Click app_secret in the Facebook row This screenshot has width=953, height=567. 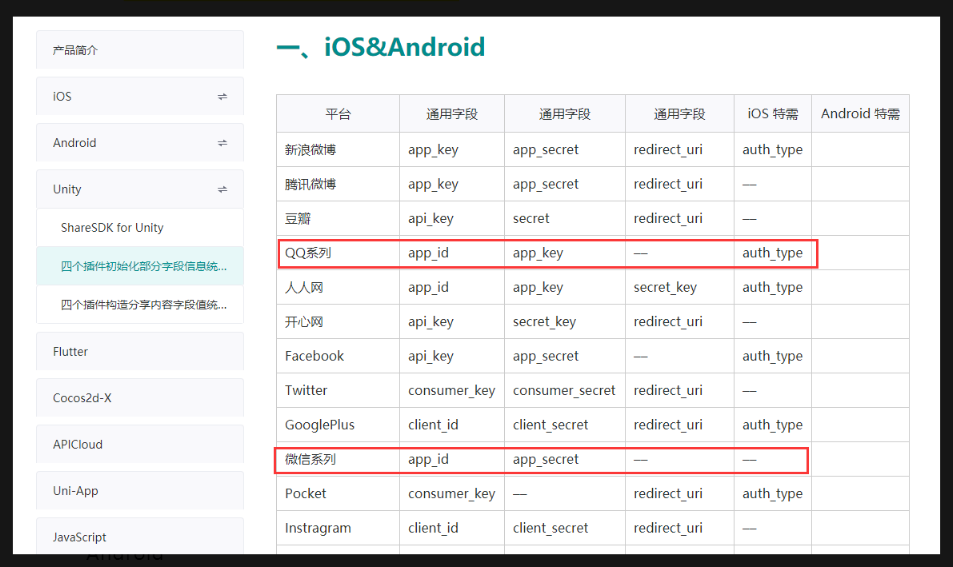point(545,356)
